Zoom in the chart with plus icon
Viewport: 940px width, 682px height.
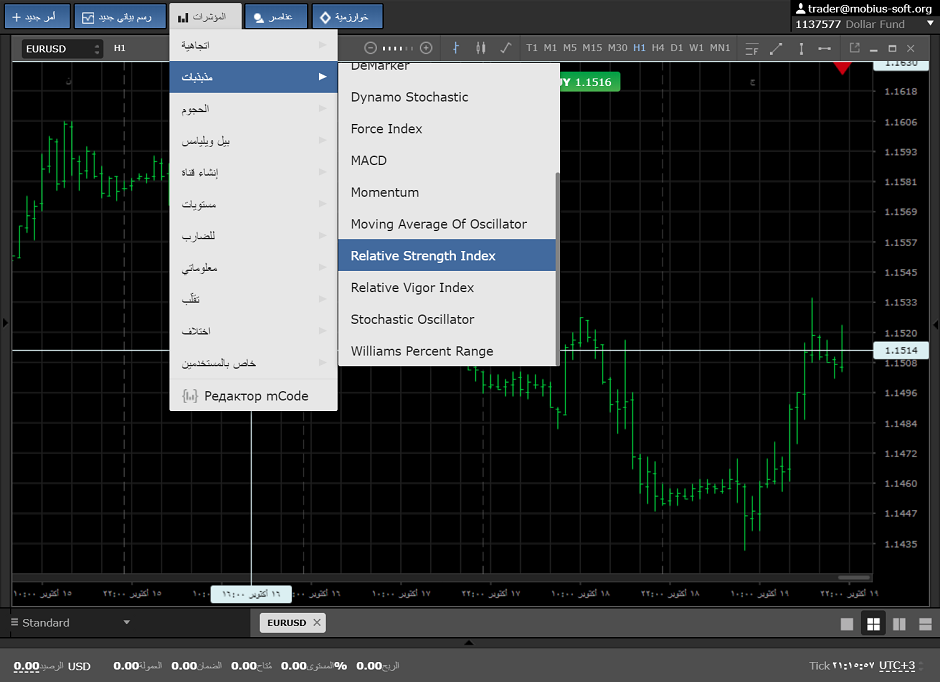tap(426, 48)
